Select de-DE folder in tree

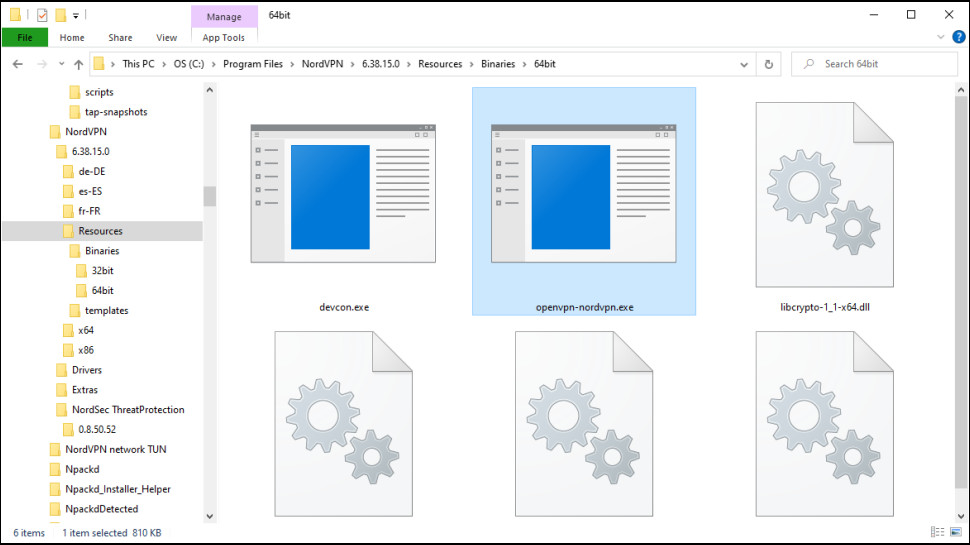pyautogui.click(x=92, y=171)
